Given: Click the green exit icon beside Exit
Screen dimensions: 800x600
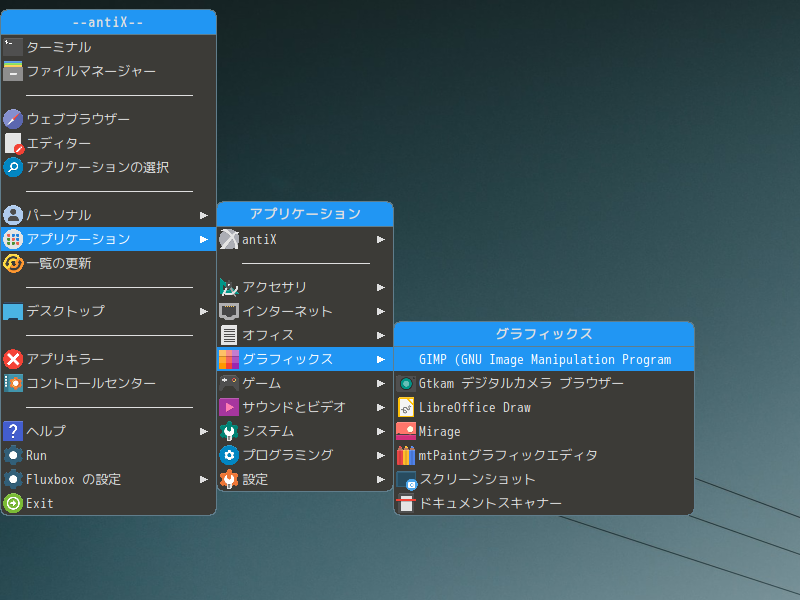Looking at the screenshot, I should [x=13, y=503].
